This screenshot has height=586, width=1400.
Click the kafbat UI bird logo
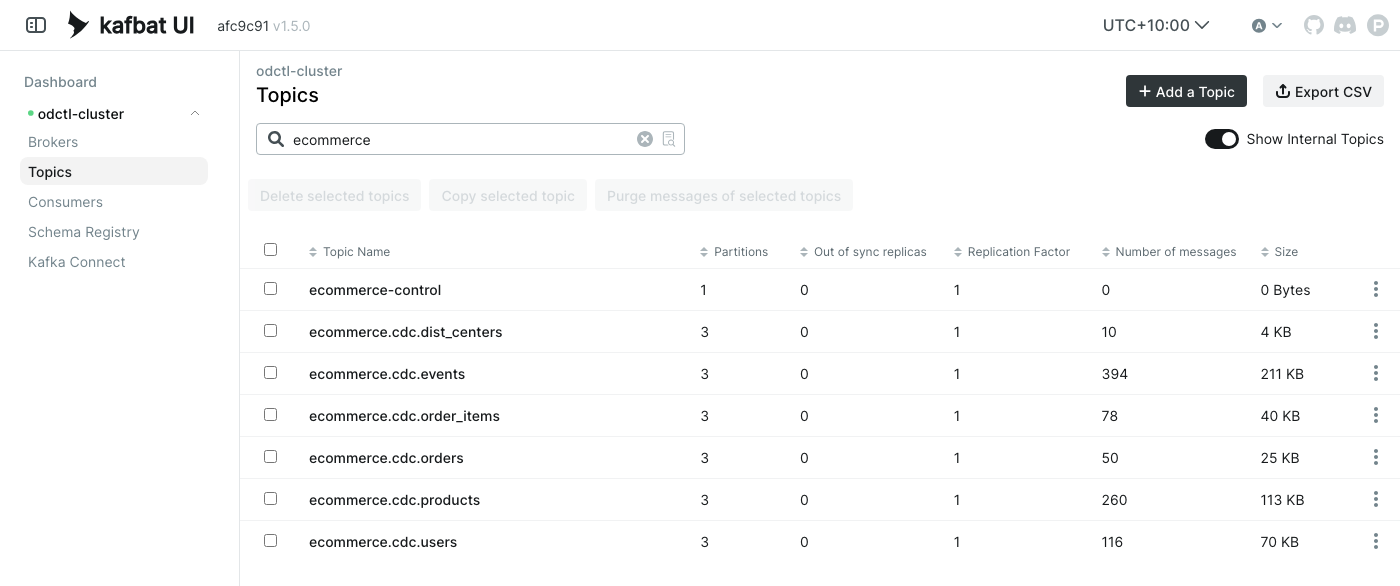click(x=78, y=25)
